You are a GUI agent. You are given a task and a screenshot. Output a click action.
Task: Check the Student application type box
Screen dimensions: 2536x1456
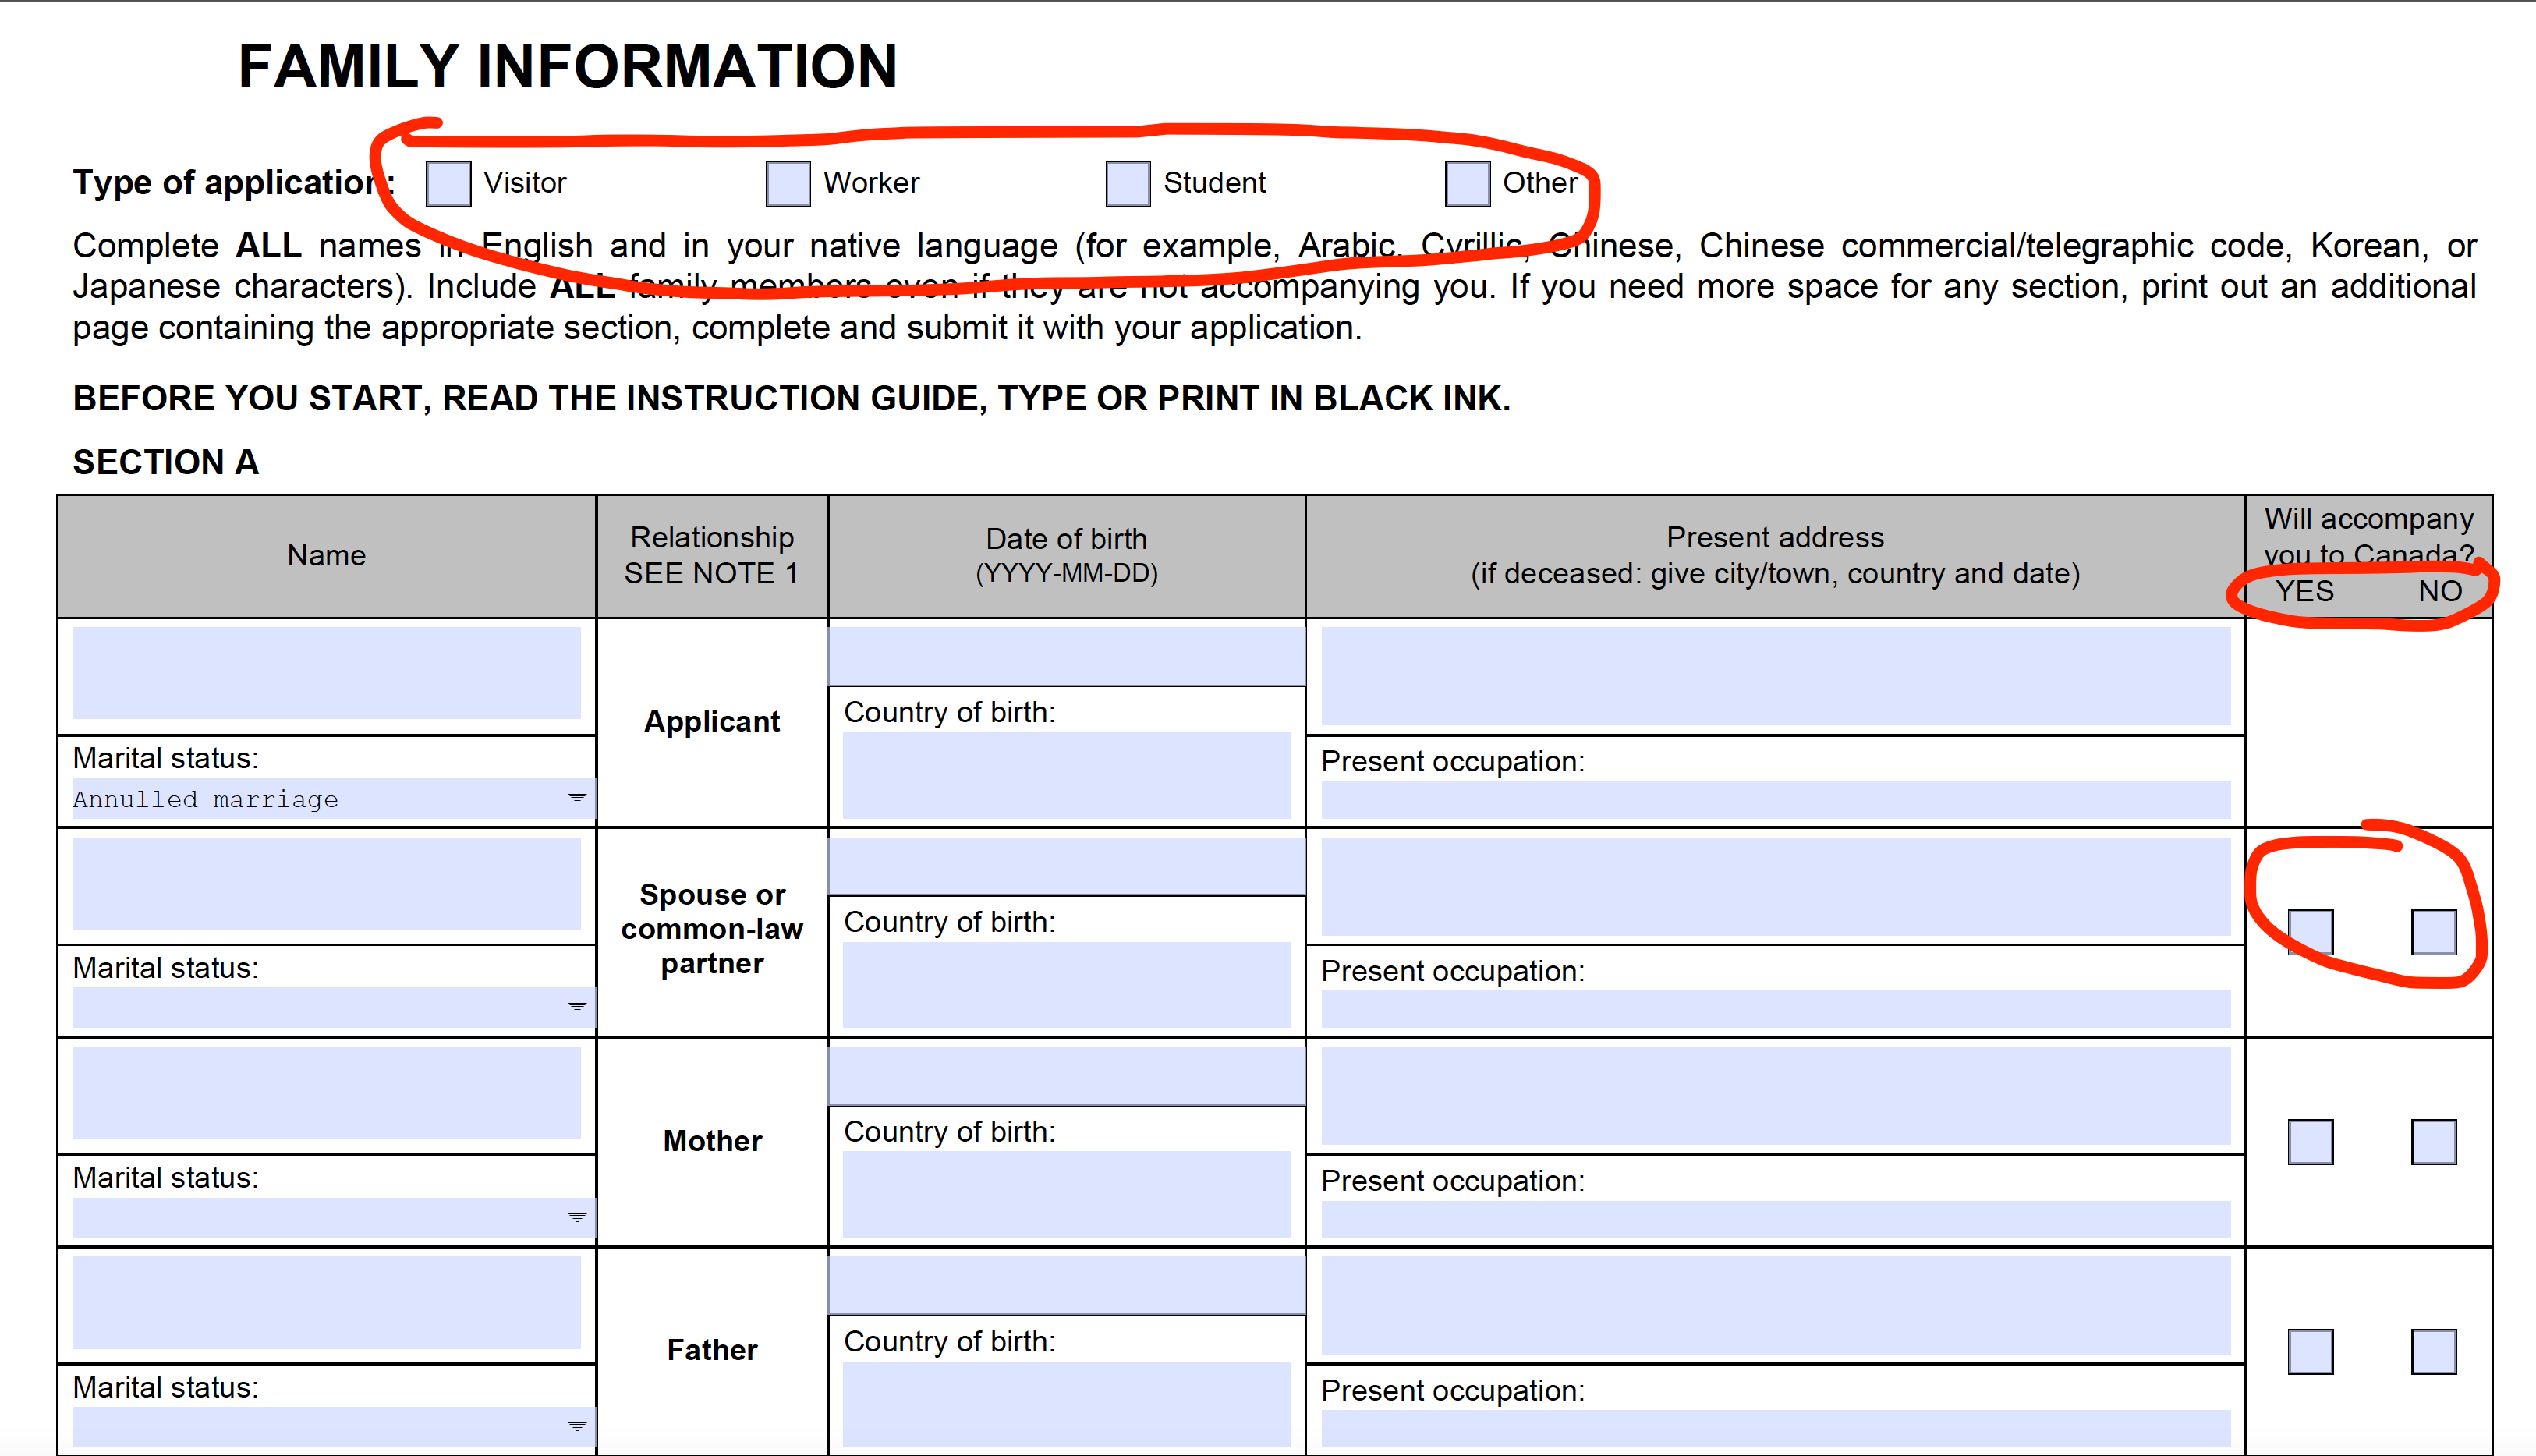click(1128, 184)
